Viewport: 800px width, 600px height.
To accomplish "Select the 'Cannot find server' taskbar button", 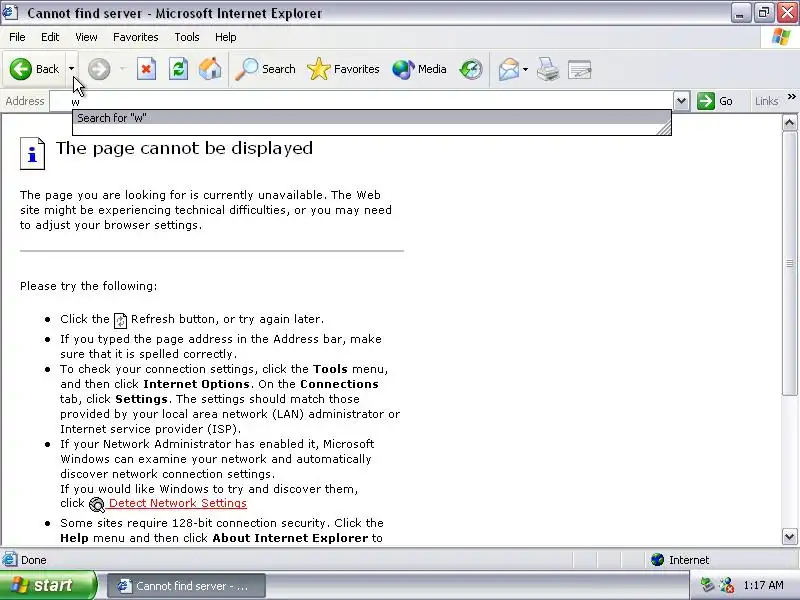I will pyautogui.click(x=186, y=586).
